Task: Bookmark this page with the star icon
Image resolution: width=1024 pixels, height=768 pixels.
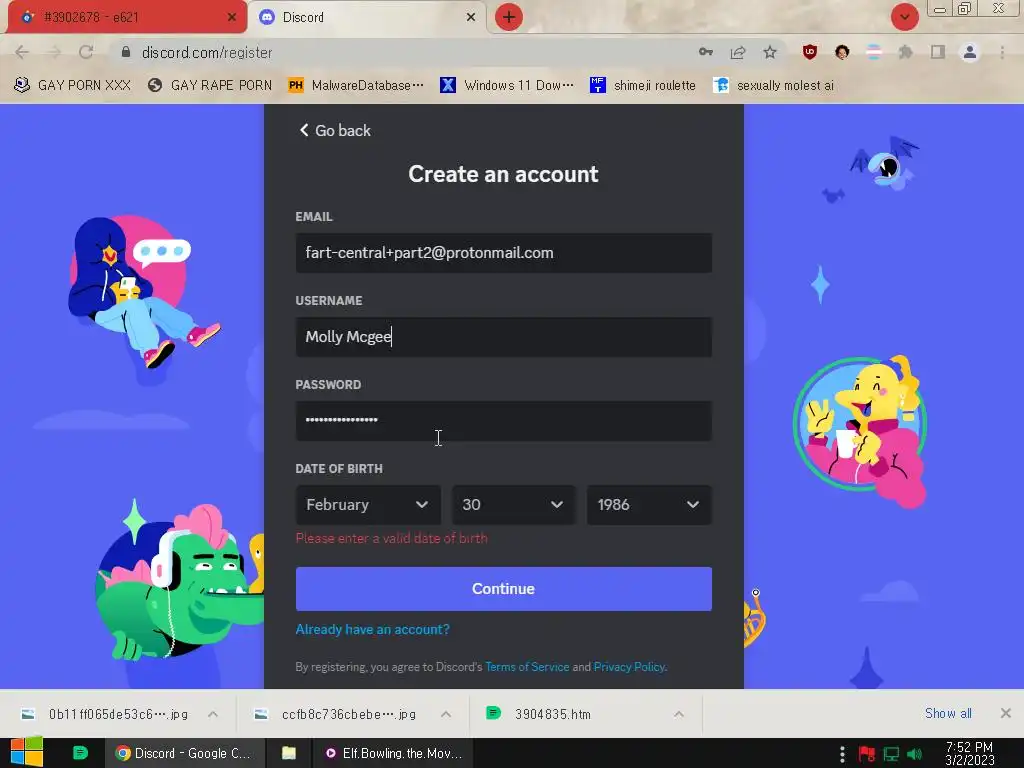Action: [x=770, y=52]
